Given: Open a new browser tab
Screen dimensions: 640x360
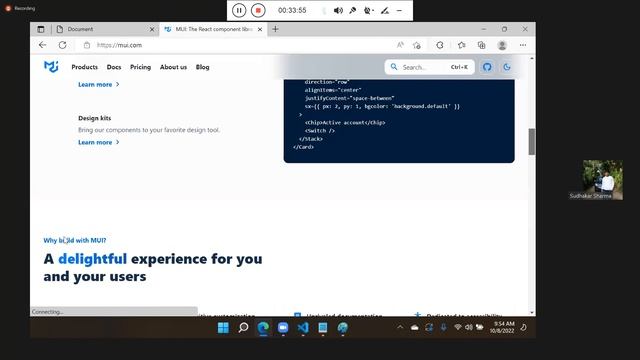Looking at the screenshot, I should [276, 29].
